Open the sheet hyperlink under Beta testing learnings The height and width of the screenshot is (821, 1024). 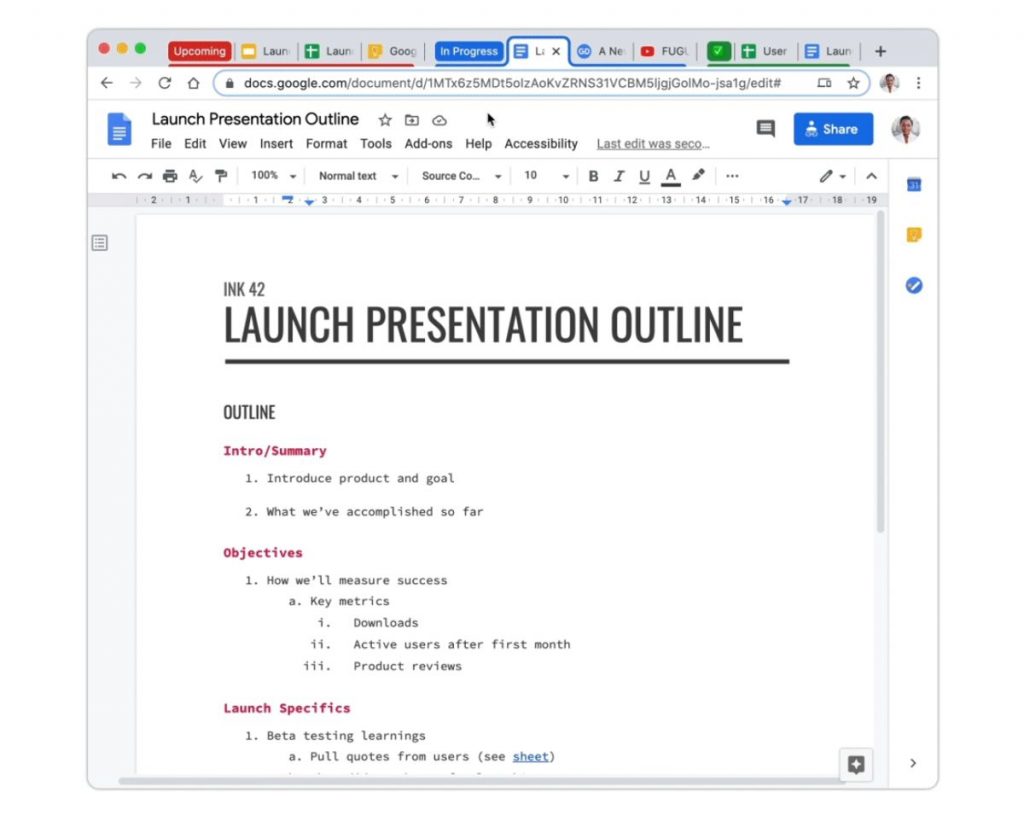530,756
